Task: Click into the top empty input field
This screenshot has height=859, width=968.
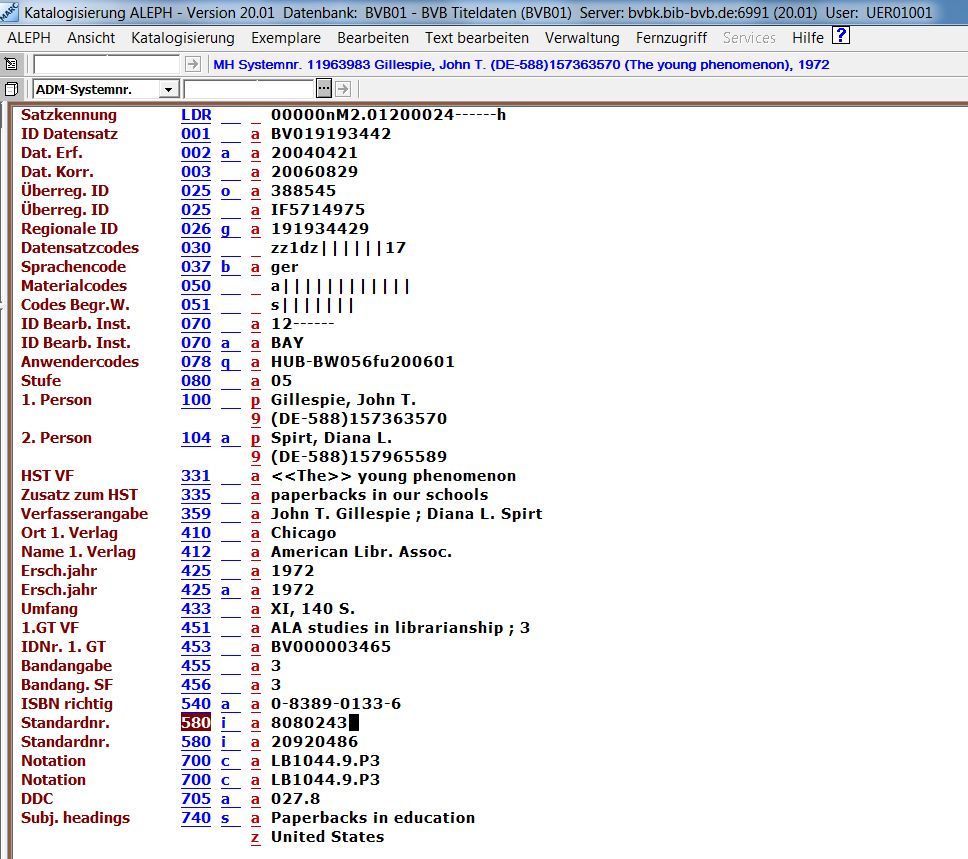Action: [x=107, y=64]
